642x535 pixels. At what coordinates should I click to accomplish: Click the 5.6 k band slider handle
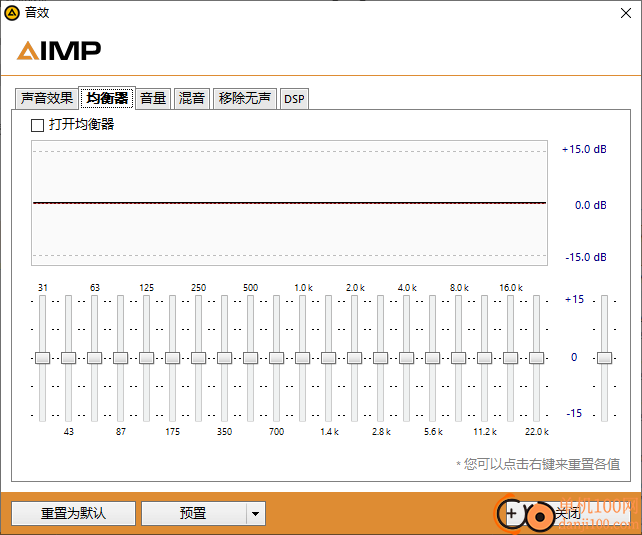[x=432, y=358]
